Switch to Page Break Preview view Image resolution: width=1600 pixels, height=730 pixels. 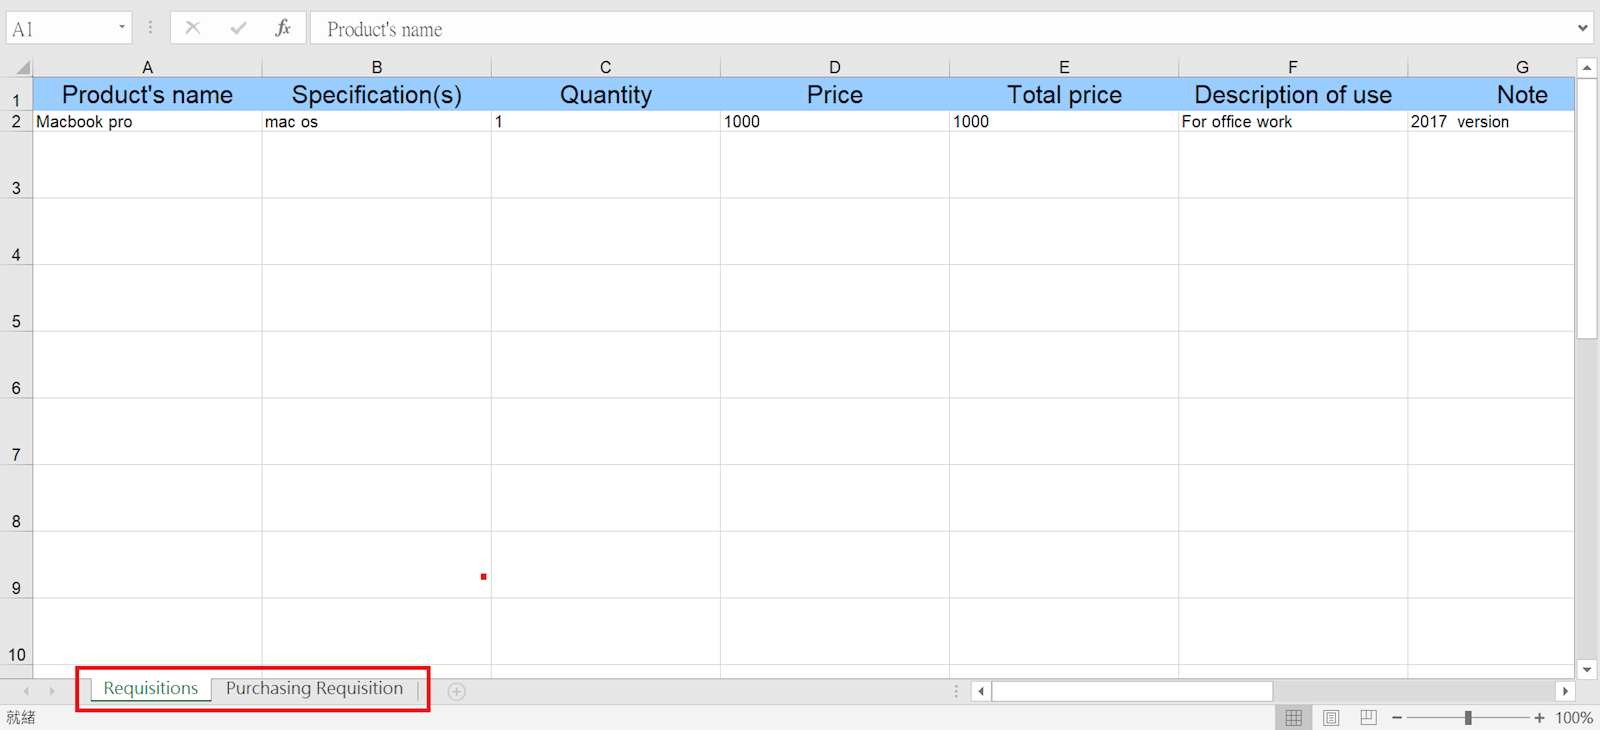(1368, 718)
